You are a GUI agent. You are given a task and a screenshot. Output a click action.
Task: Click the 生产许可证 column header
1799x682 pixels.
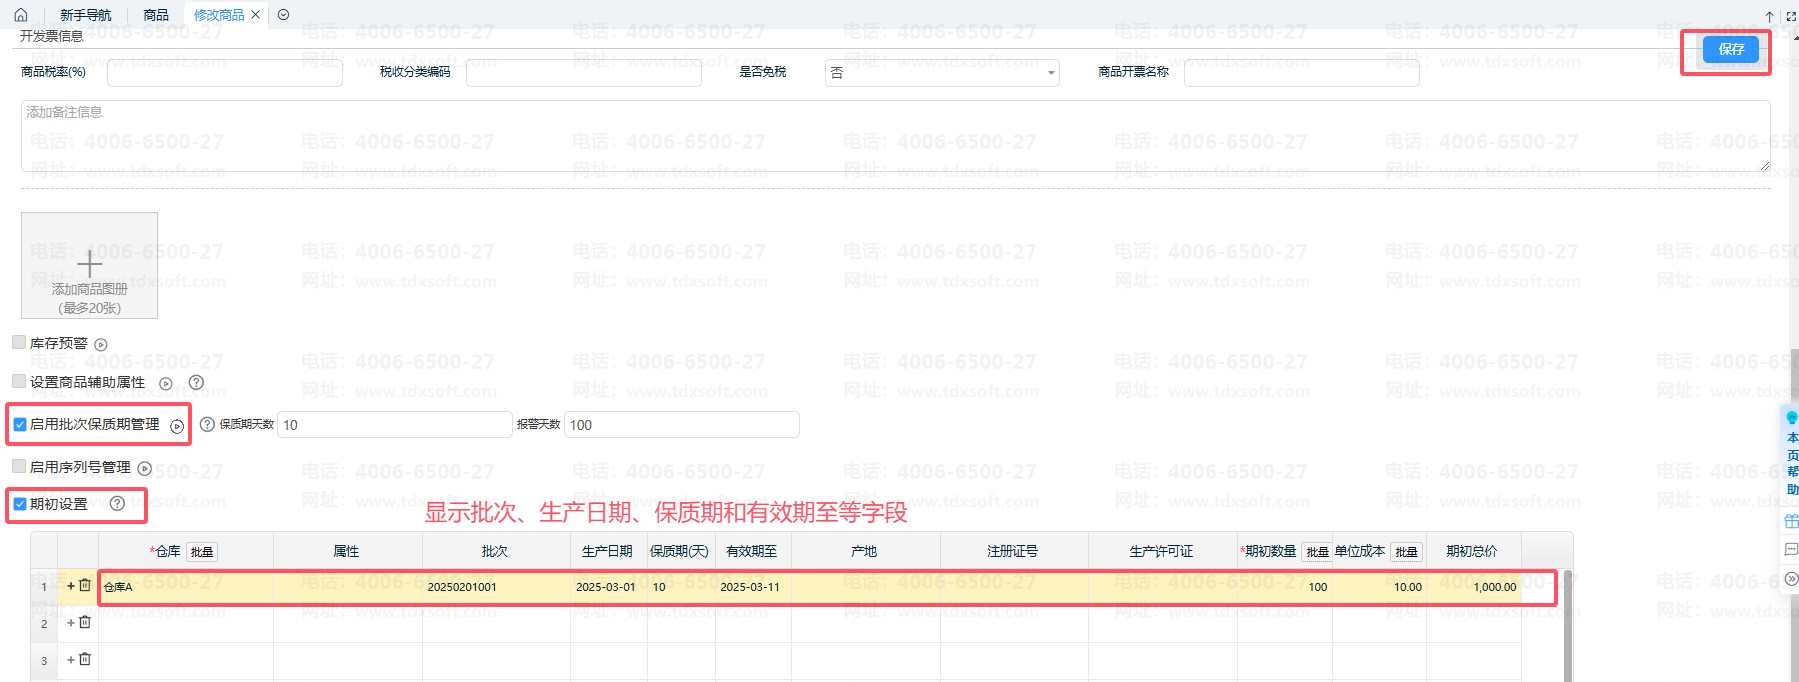click(x=1163, y=551)
